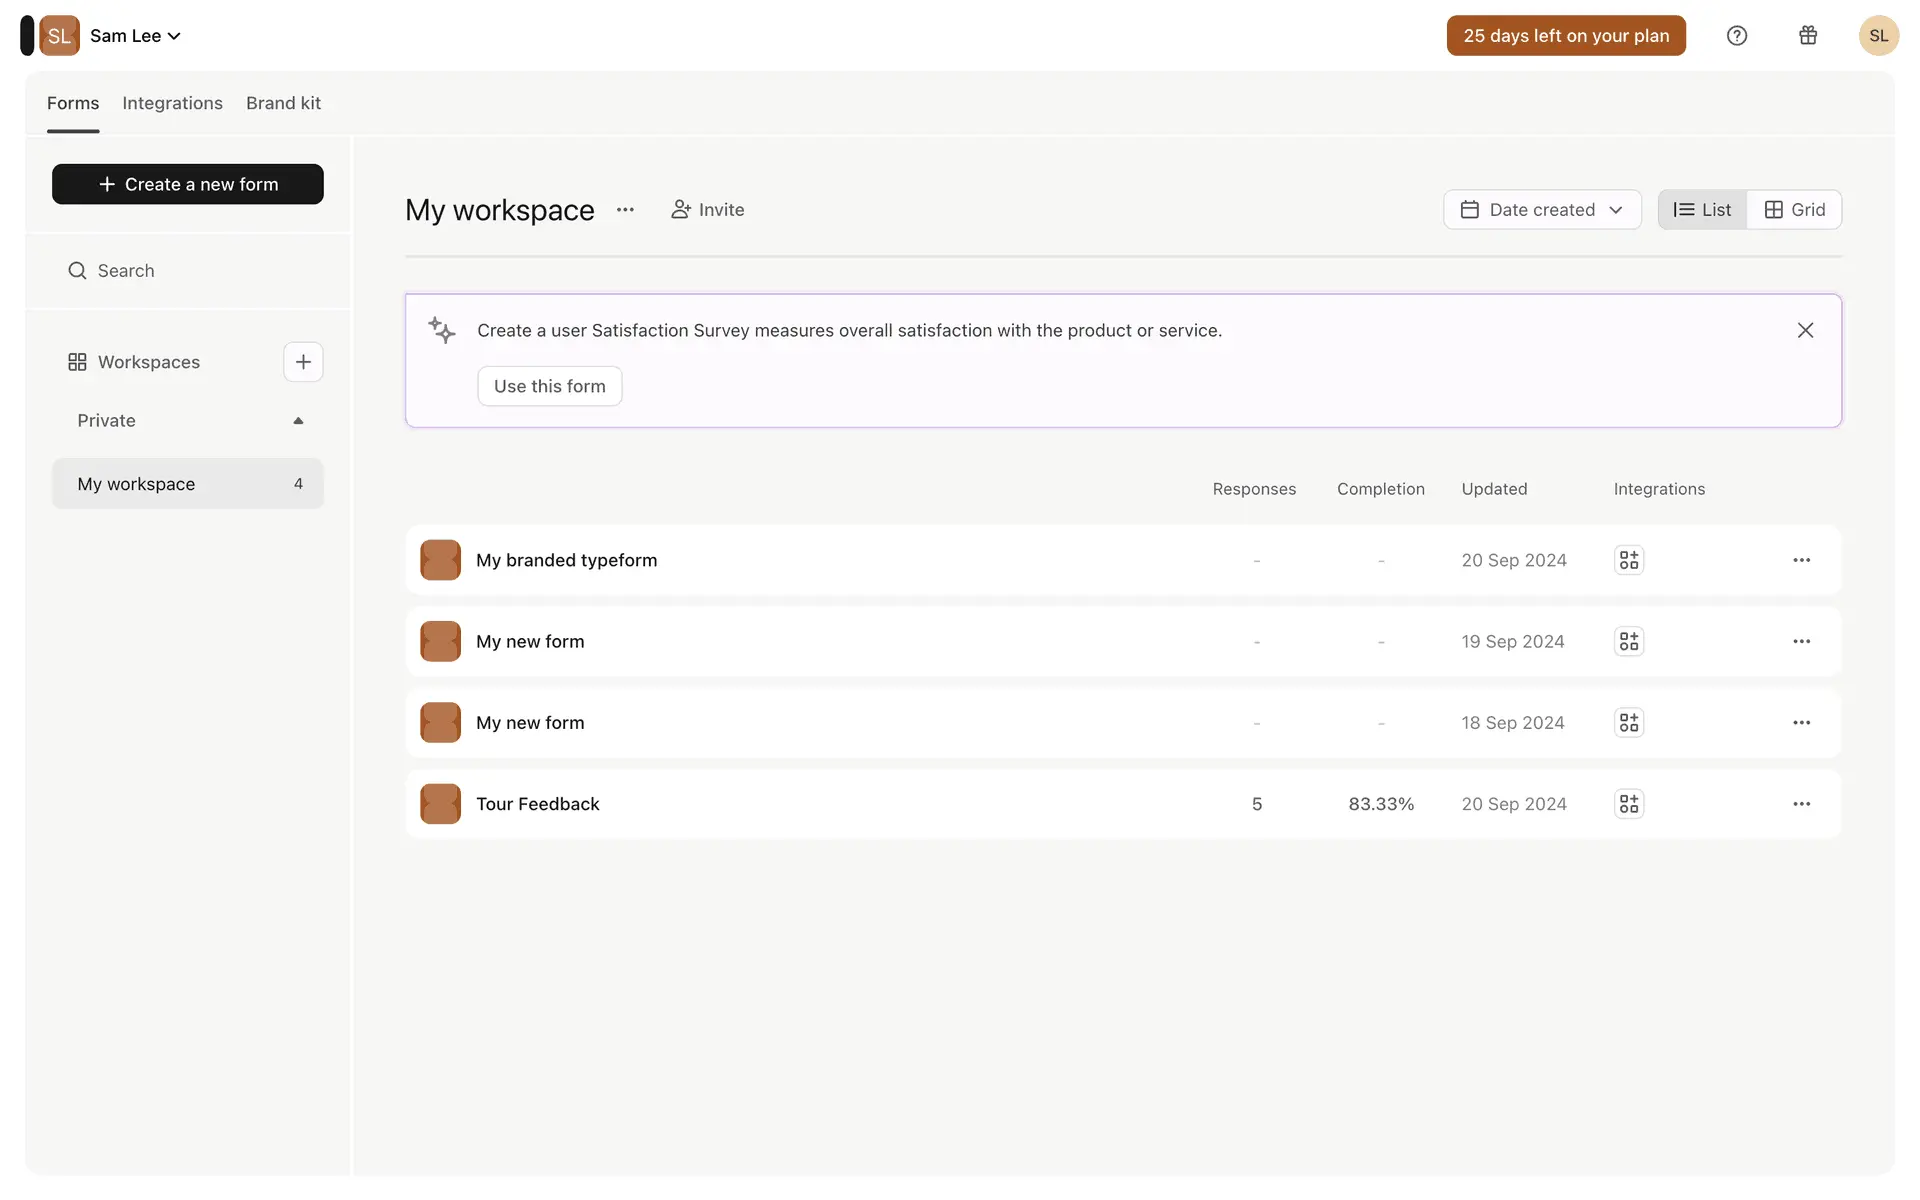Open more options for Tour Feedback form
Image resolution: width=1920 pixels, height=1200 pixels.
click(x=1801, y=804)
